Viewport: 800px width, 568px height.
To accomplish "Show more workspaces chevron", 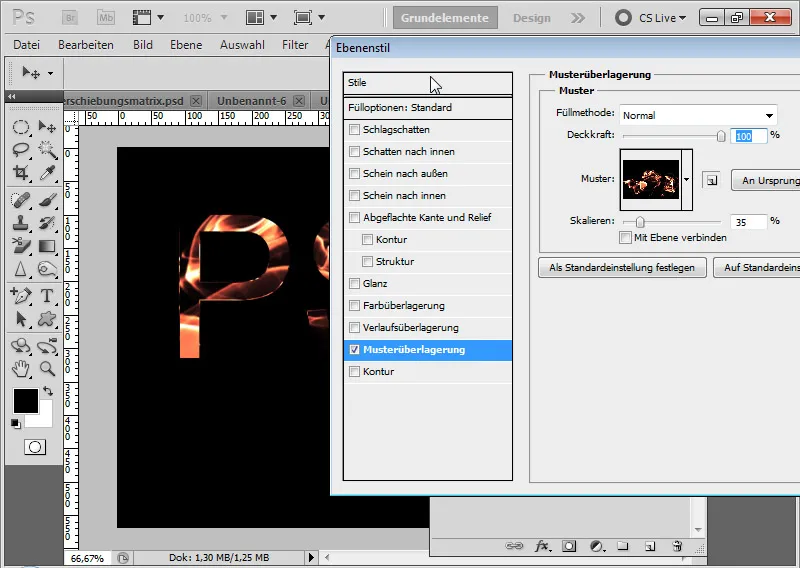I will pyautogui.click(x=578, y=18).
